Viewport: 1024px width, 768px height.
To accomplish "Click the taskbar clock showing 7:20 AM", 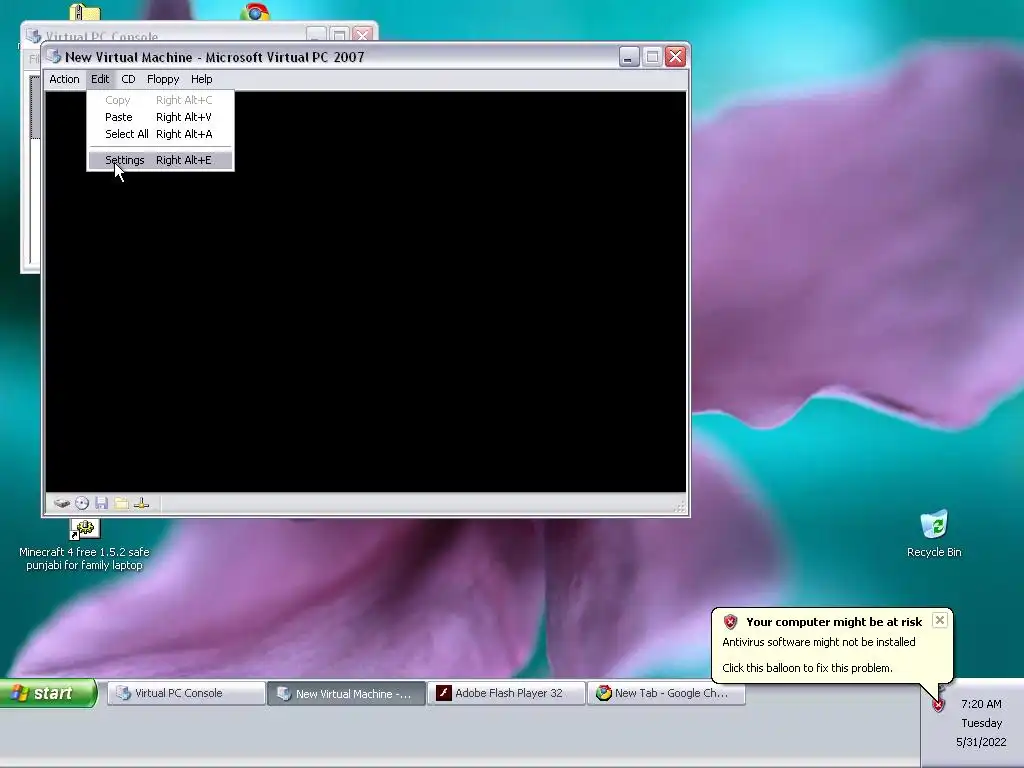I will [981, 704].
